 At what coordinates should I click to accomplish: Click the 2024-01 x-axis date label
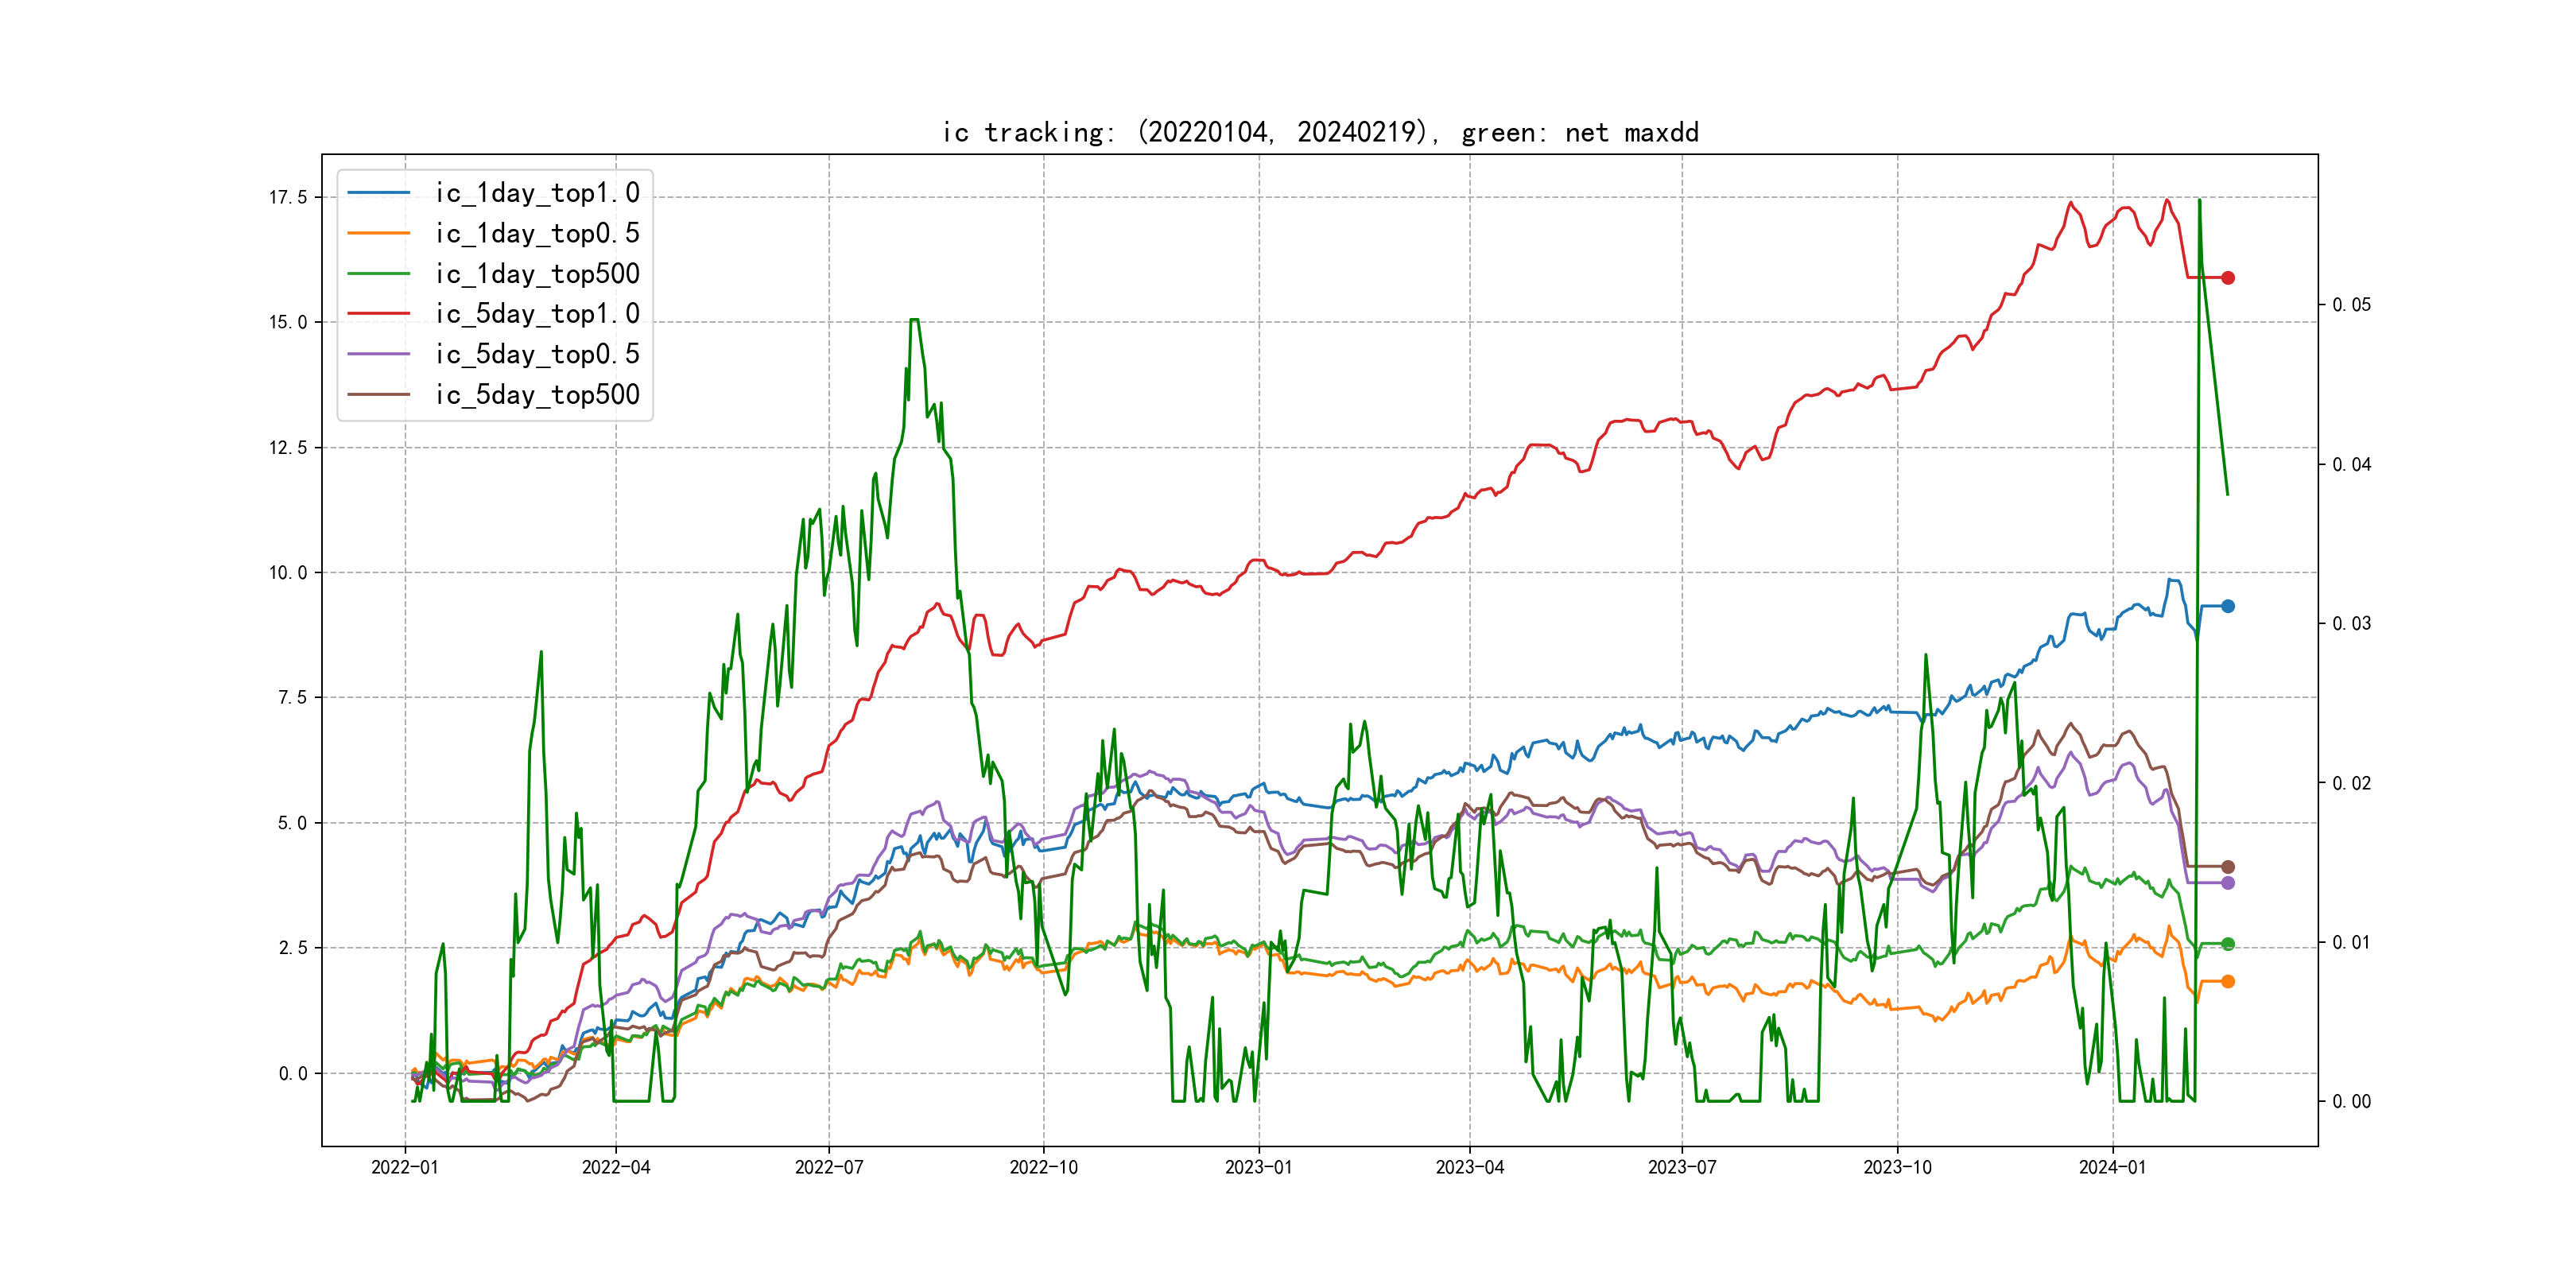pos(2112,1167)
